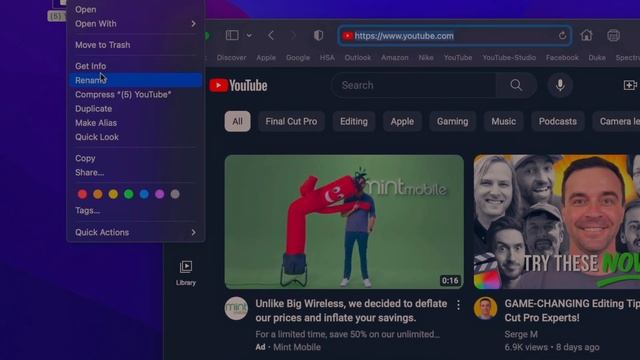This screenshot has width=640, height=360.
Task: Focus the YouTube Search field
Action: click(x=414, y=85)
